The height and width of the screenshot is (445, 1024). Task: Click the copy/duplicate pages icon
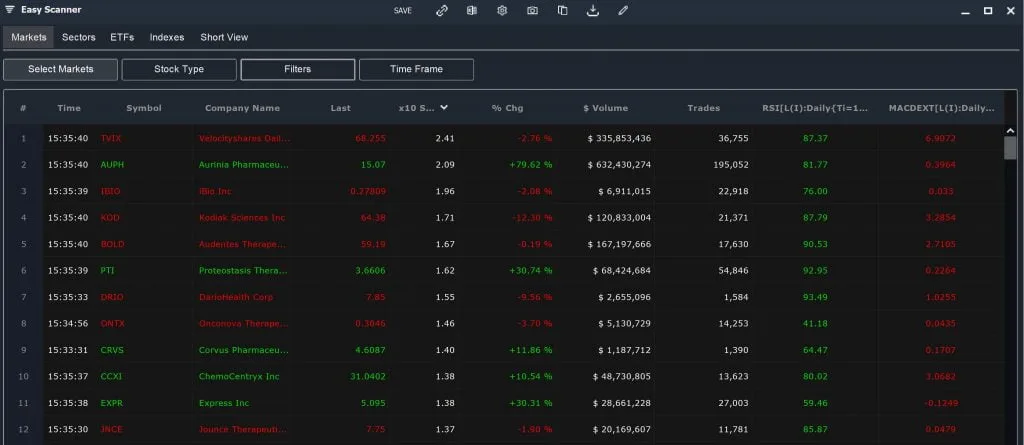tap(562, 10)
